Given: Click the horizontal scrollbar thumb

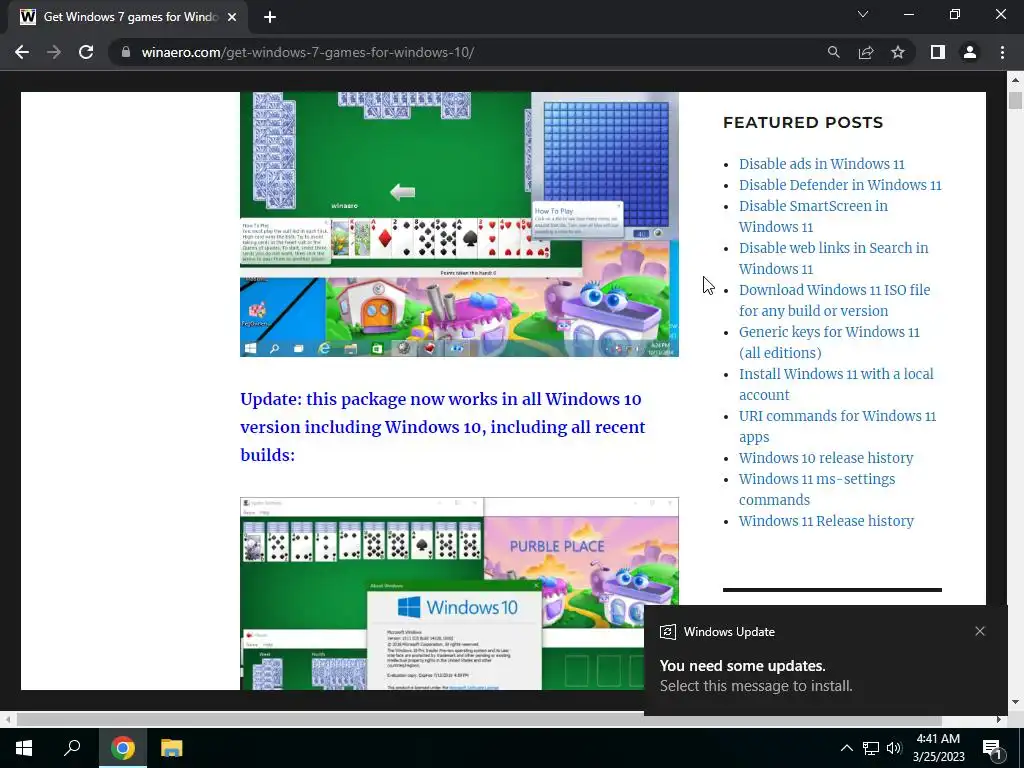Looking at the screenshot, I should click(x=479, y=720).
